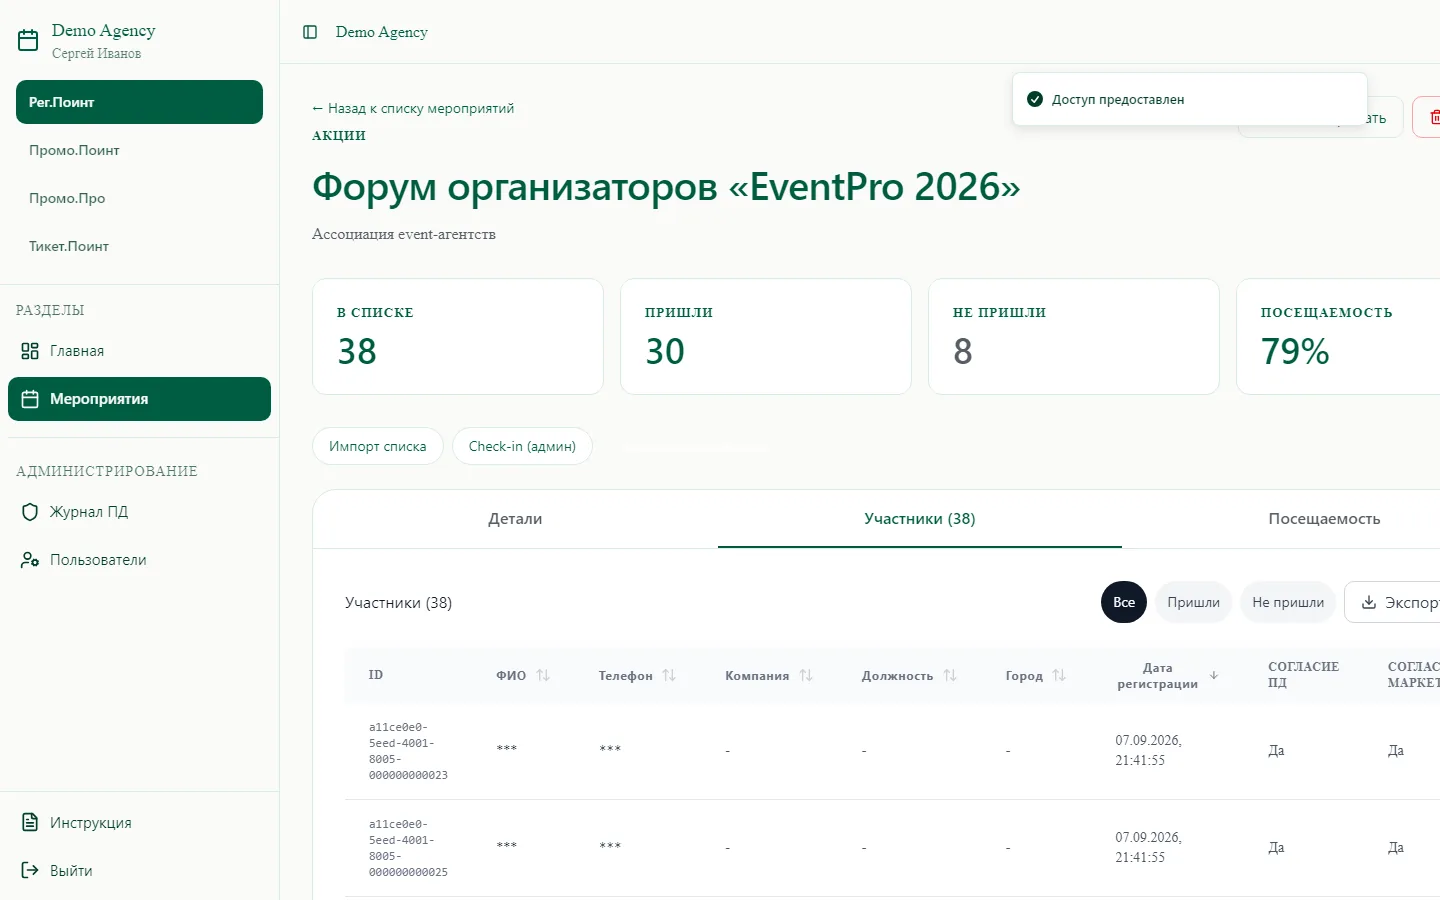The height and width of the screenshot is (900, 1440).
Task: Filter participants by Не пришли
Action: tap(1288, 602)
